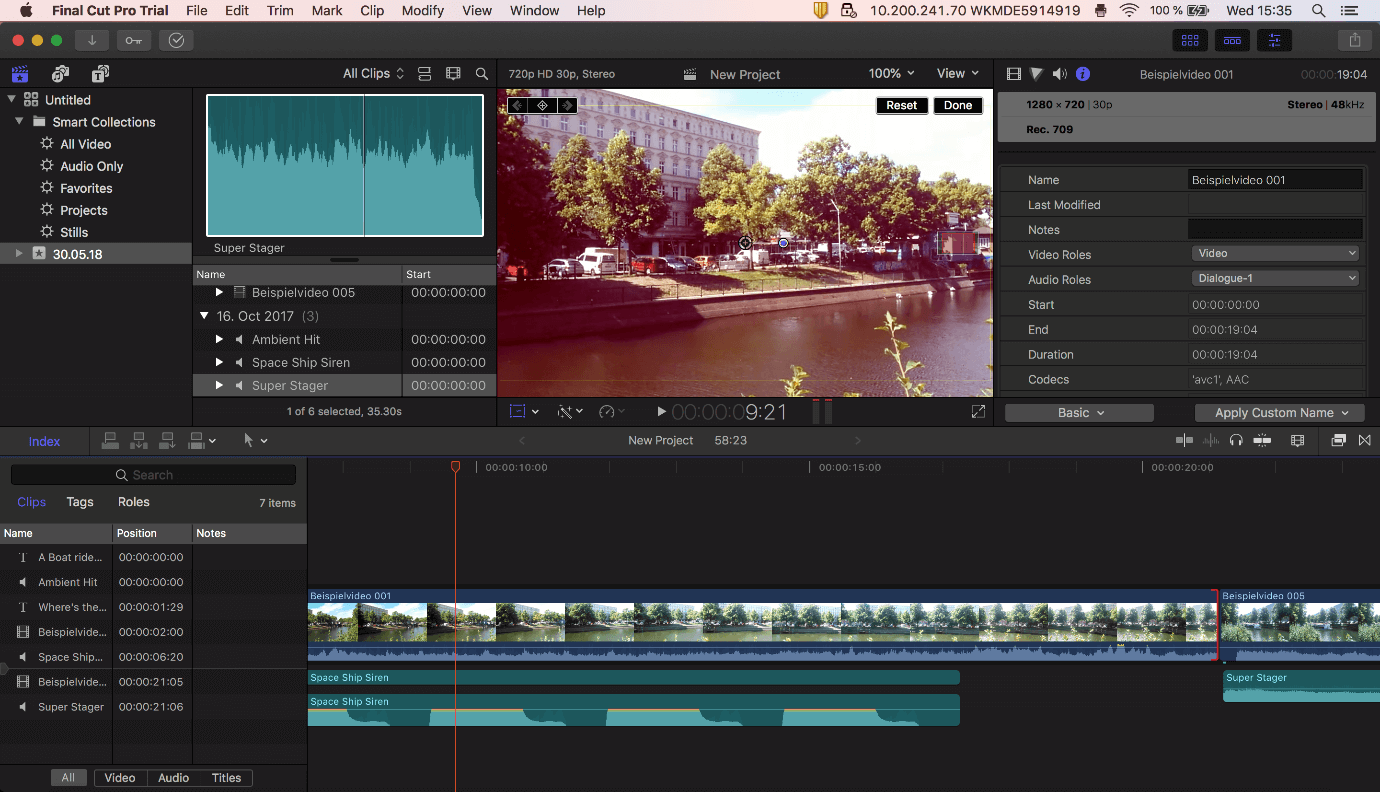Click the search icon in the clip browser
The image size is (1380, 792).
pyautogui.click(x=482, y=73)
